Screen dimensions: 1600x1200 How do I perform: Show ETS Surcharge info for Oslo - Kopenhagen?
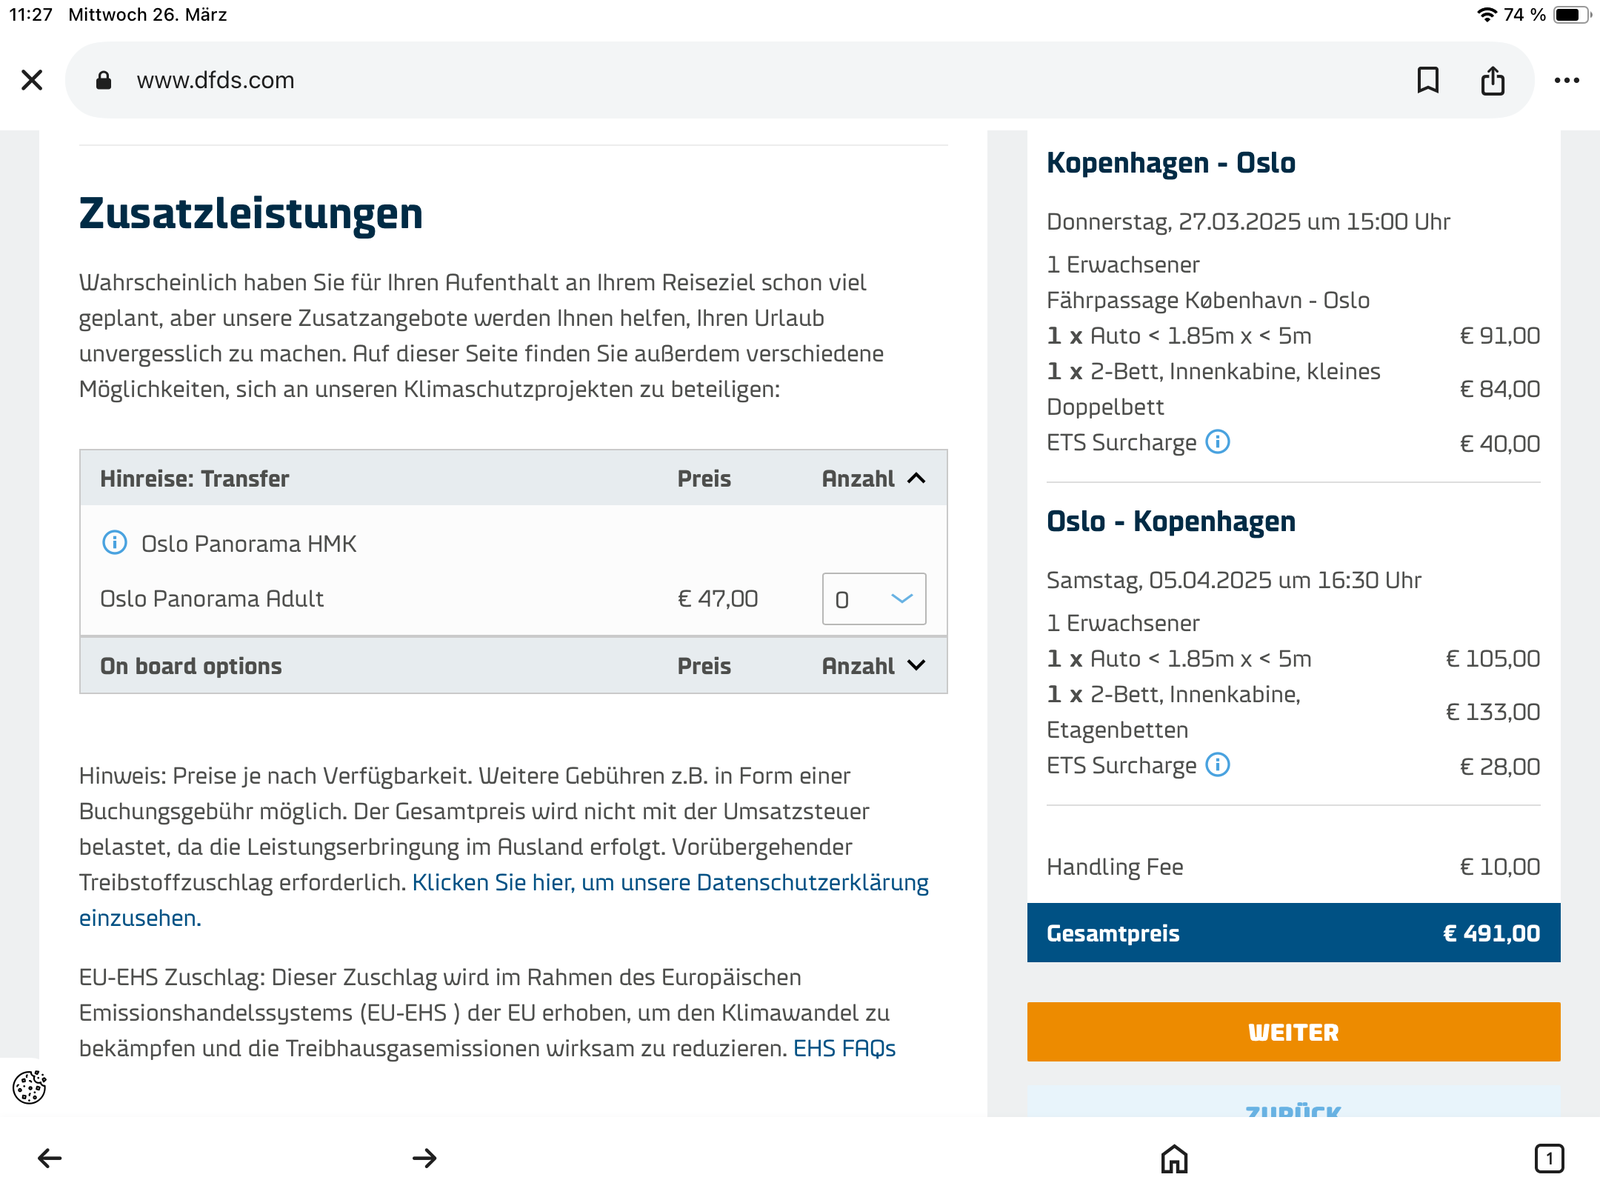pos(1217,765)
